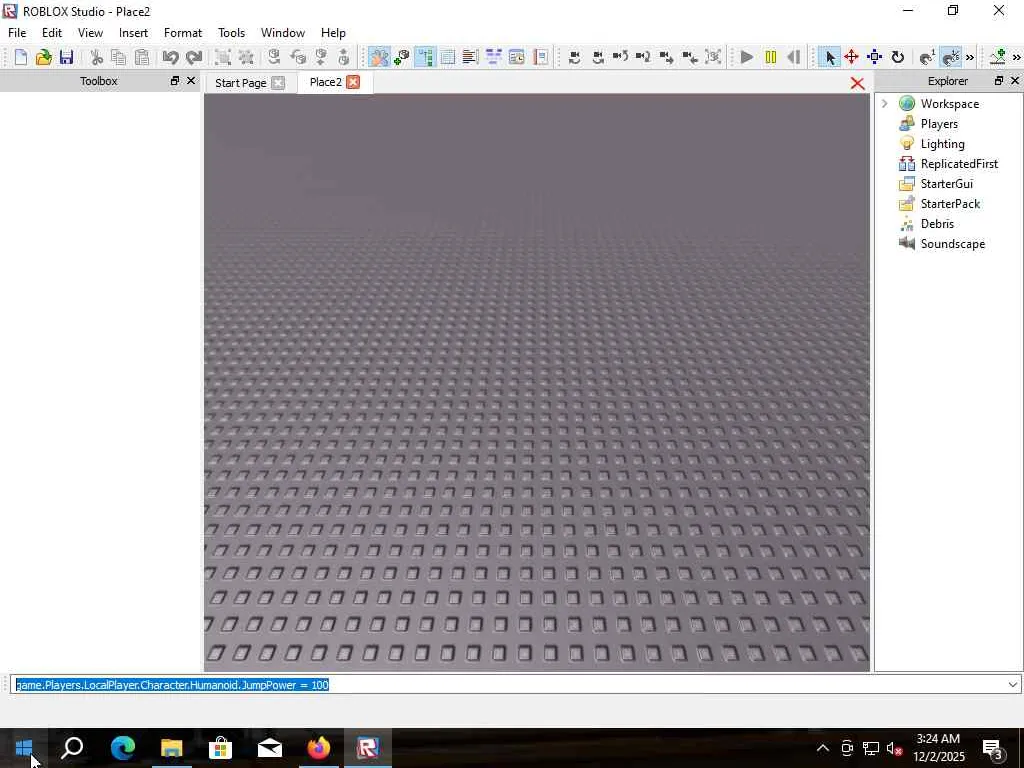Select the blue Resize tool
Viewport: 1024px width, 768px height.
point(874,57)
